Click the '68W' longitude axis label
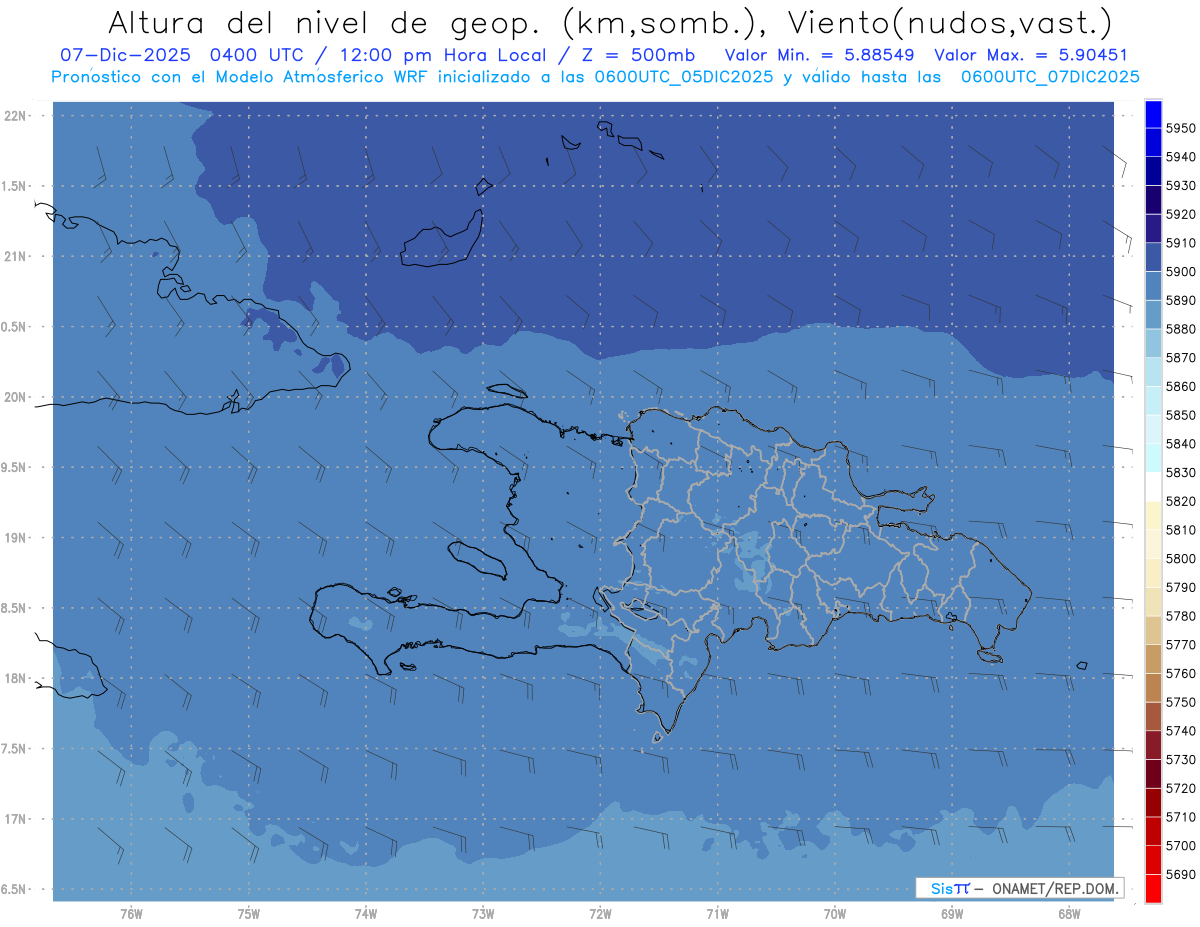This screenshot has height=927, width=1200. (x=1068, y=914)
